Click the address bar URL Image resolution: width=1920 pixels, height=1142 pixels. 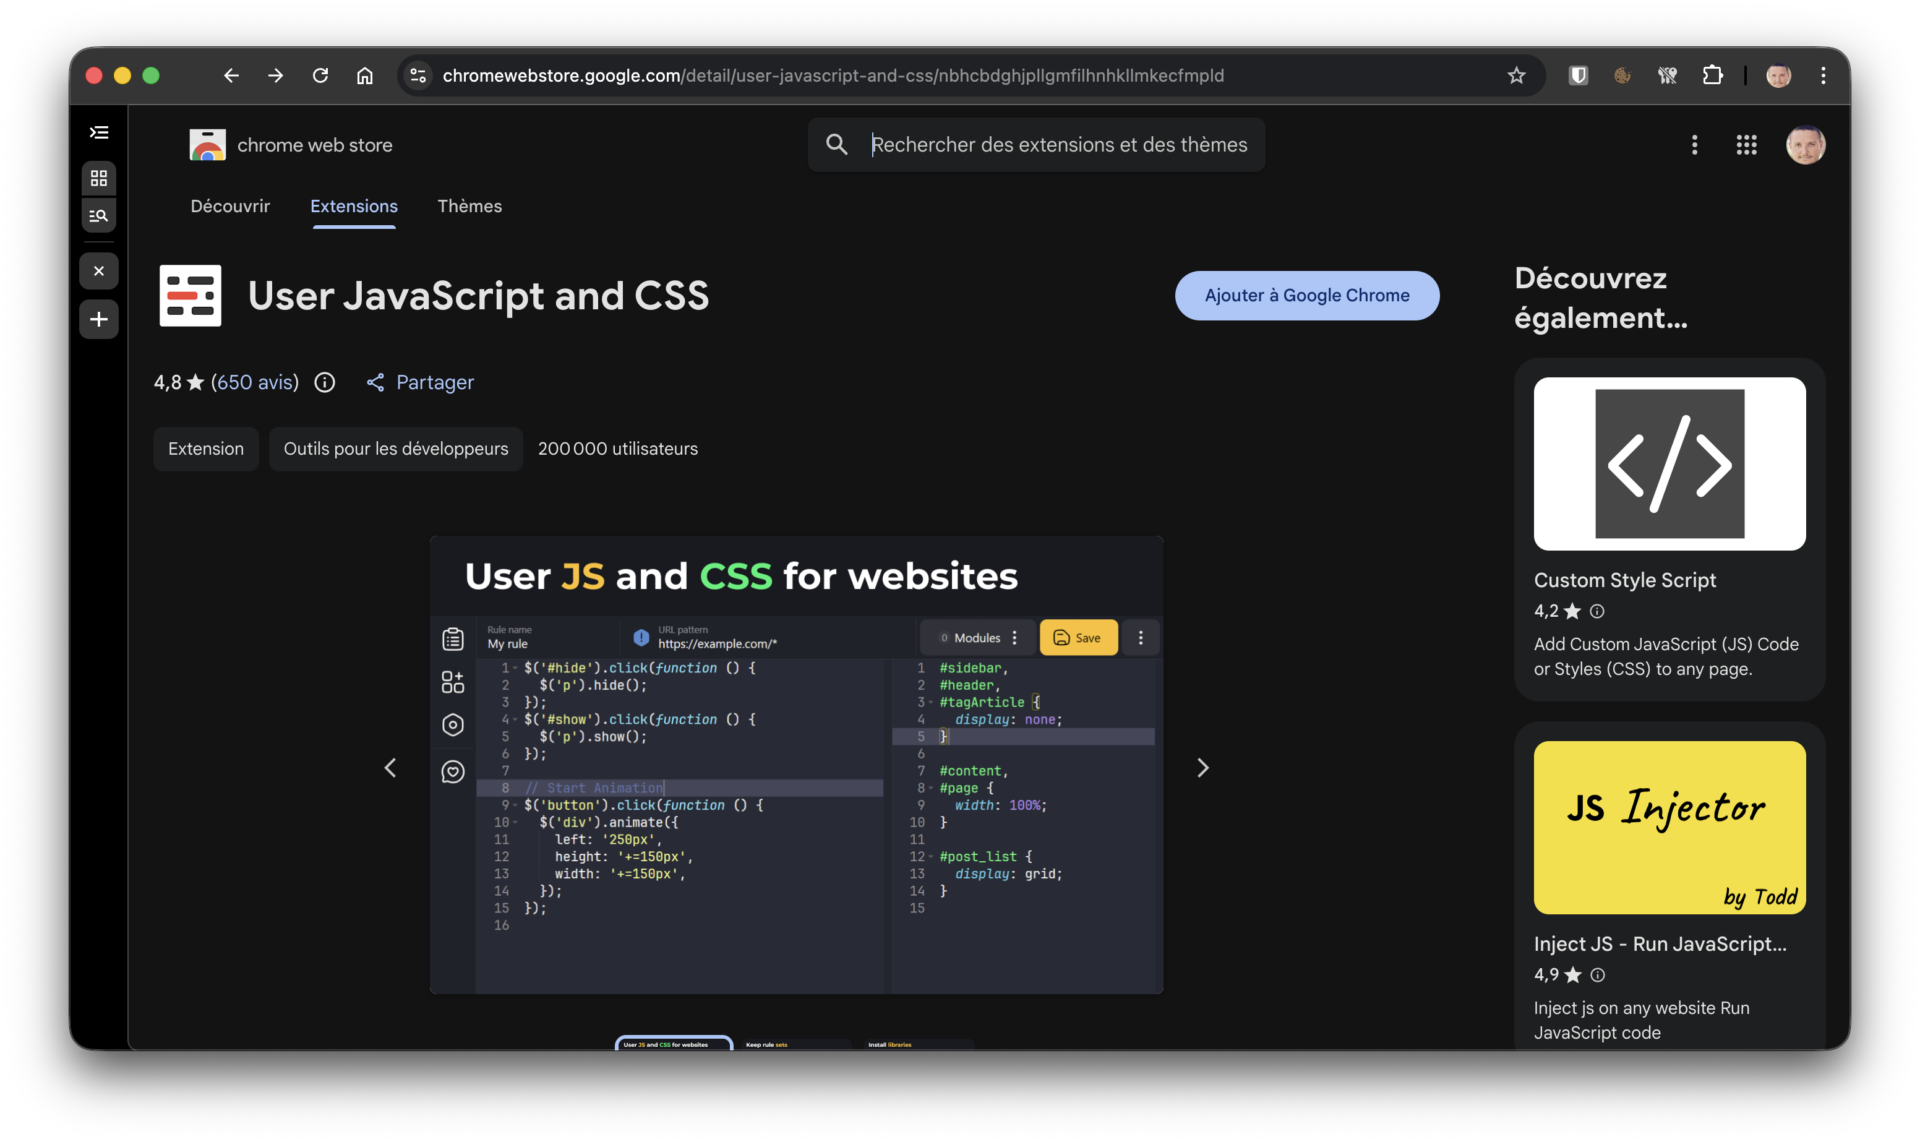pos(833,76)
